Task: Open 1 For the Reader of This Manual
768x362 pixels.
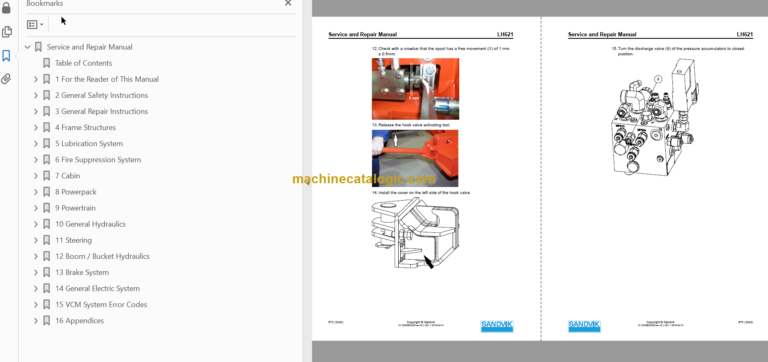Action: (107, 79)
